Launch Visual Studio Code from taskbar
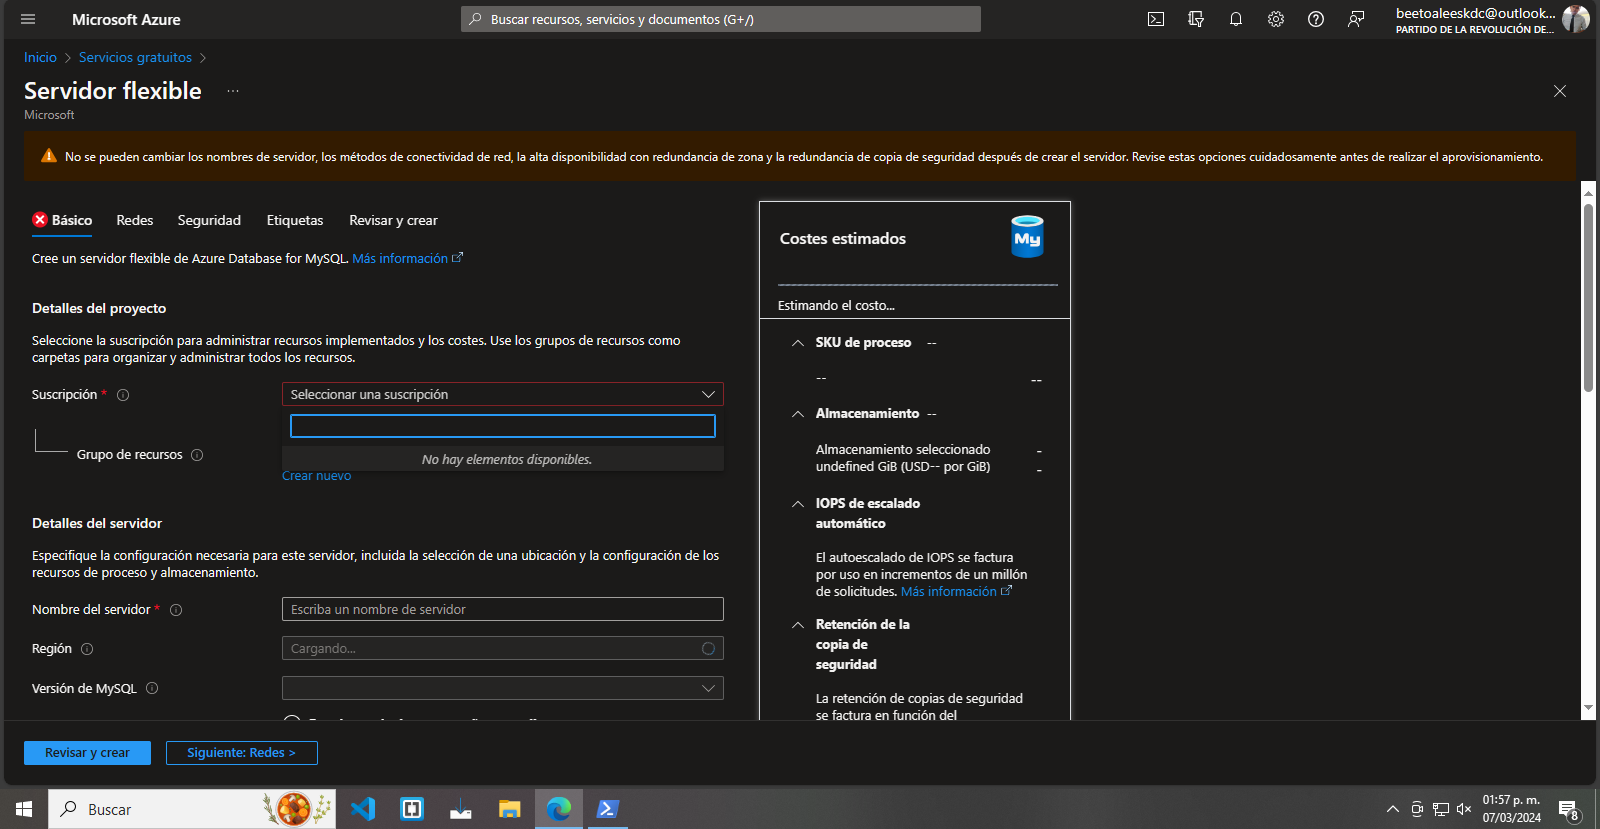The height and width of the screenshot is (829, 1600). 363,809
